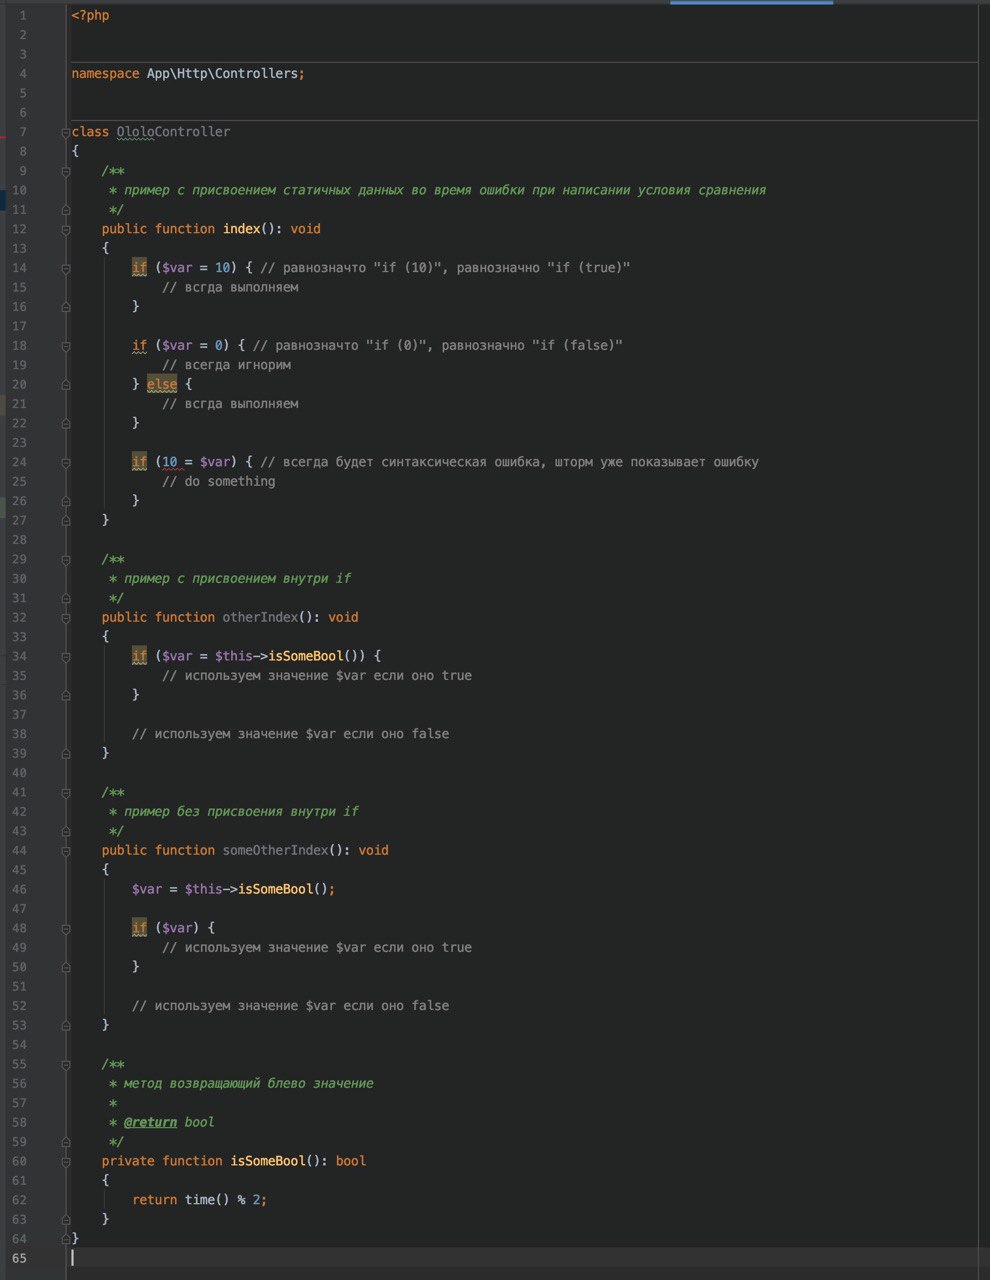
Task: Click App\Http\Controllers in the namespace line
Action: pyautogui.click(x=222, y=74)
